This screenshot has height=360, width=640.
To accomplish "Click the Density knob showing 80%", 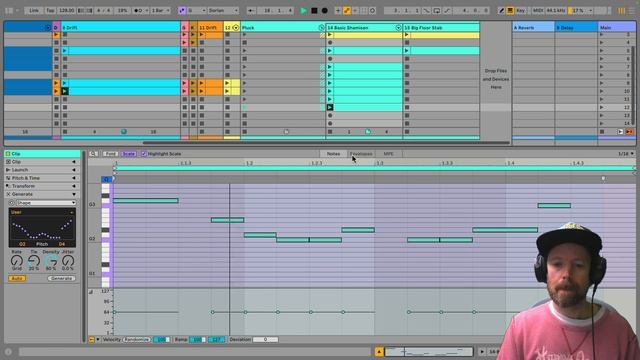I will click(51, 260).
